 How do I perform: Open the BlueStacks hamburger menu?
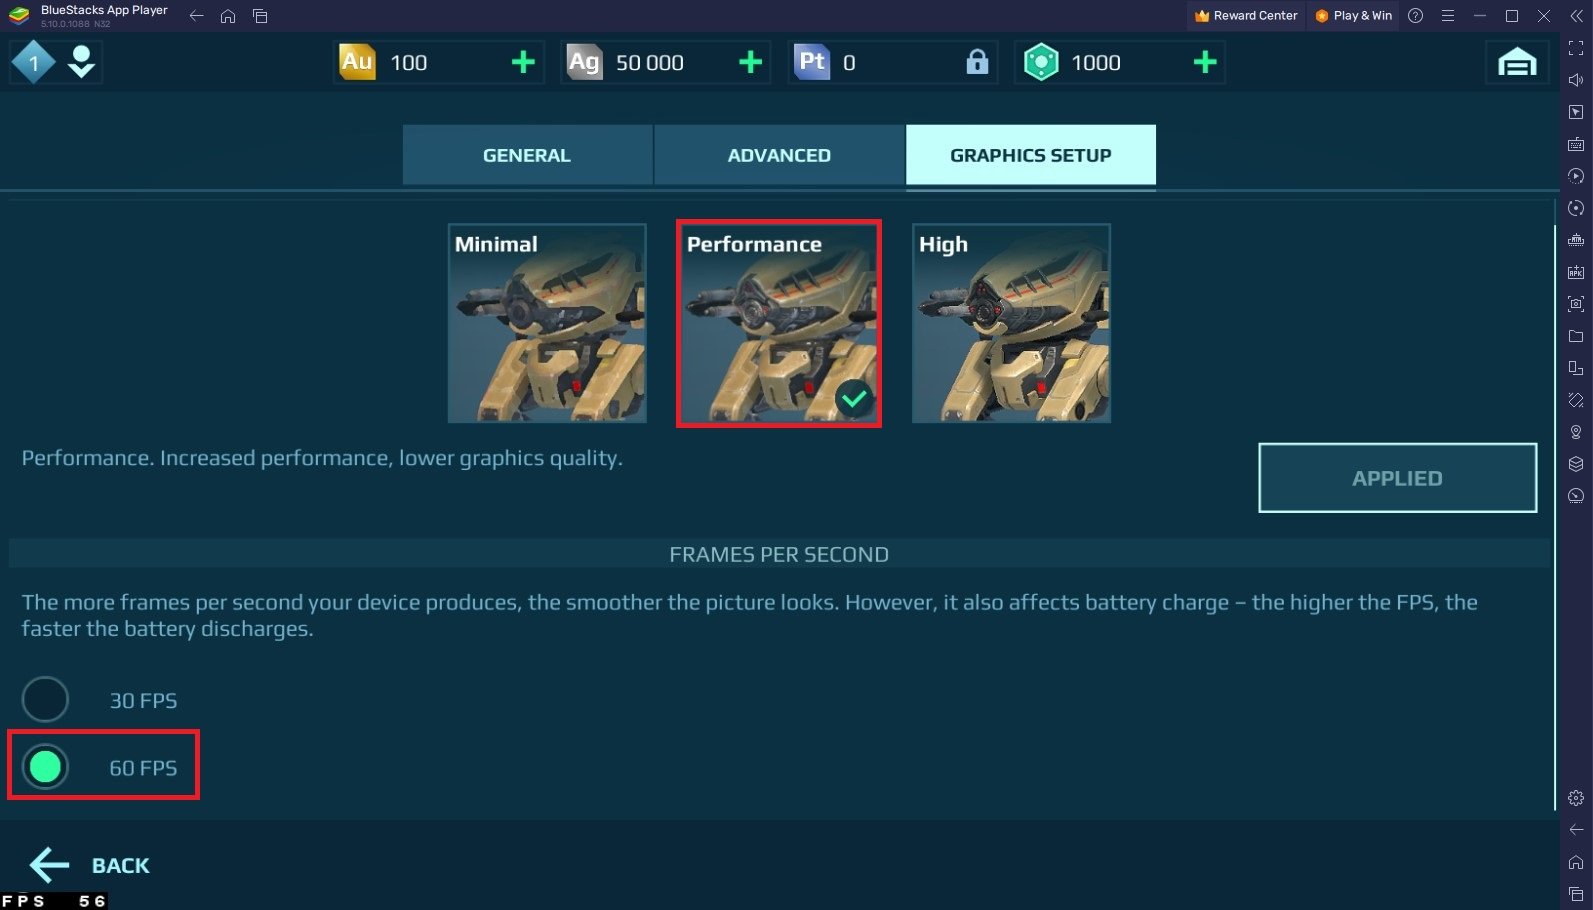1447,16
